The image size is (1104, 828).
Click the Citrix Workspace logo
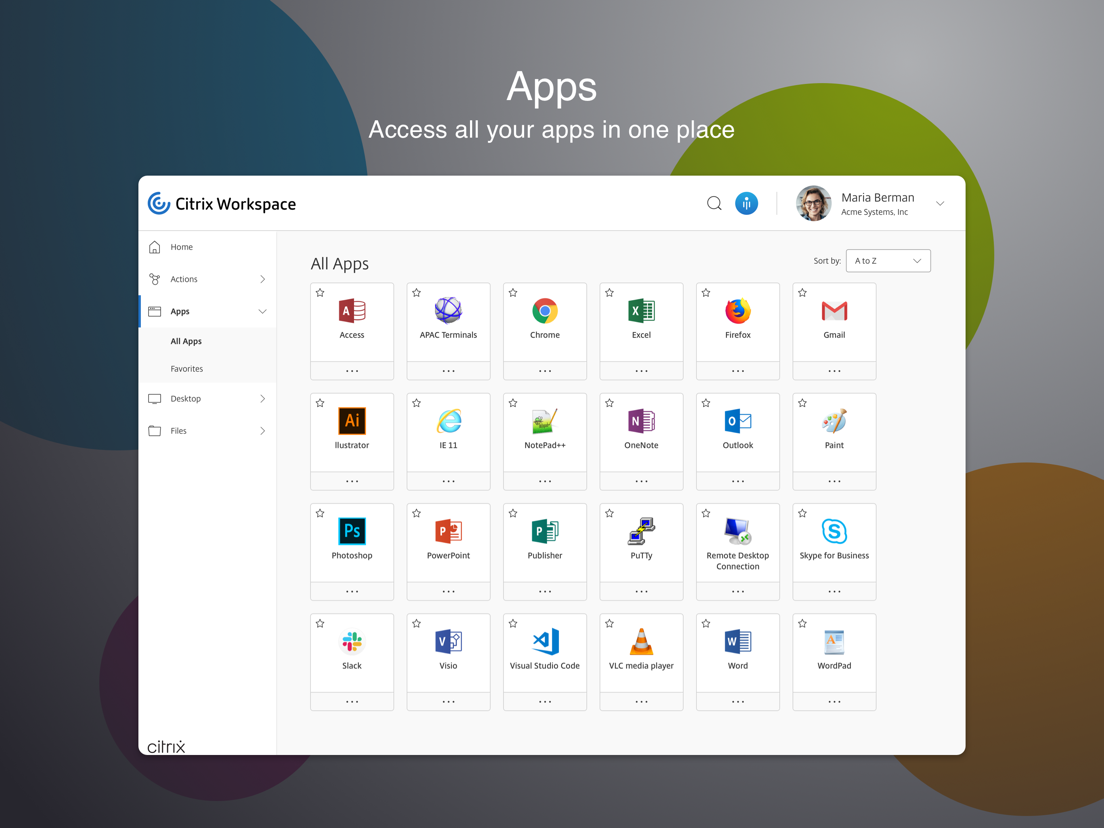click(222, 203)
